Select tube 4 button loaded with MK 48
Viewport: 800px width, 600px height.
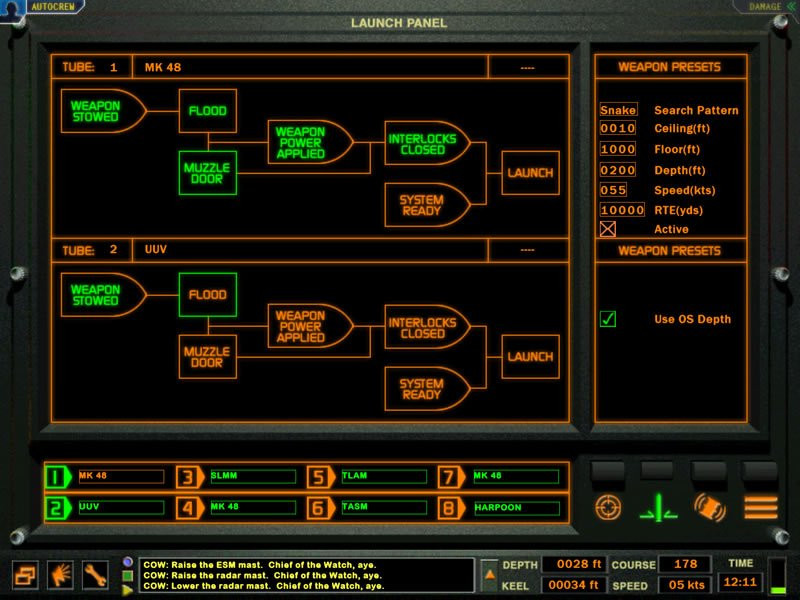(190, 508)
